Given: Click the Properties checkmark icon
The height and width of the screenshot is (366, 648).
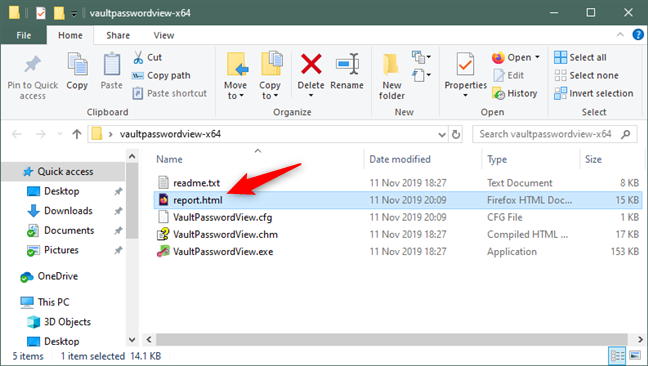Looking at the screenshot, I should (465, 65).
